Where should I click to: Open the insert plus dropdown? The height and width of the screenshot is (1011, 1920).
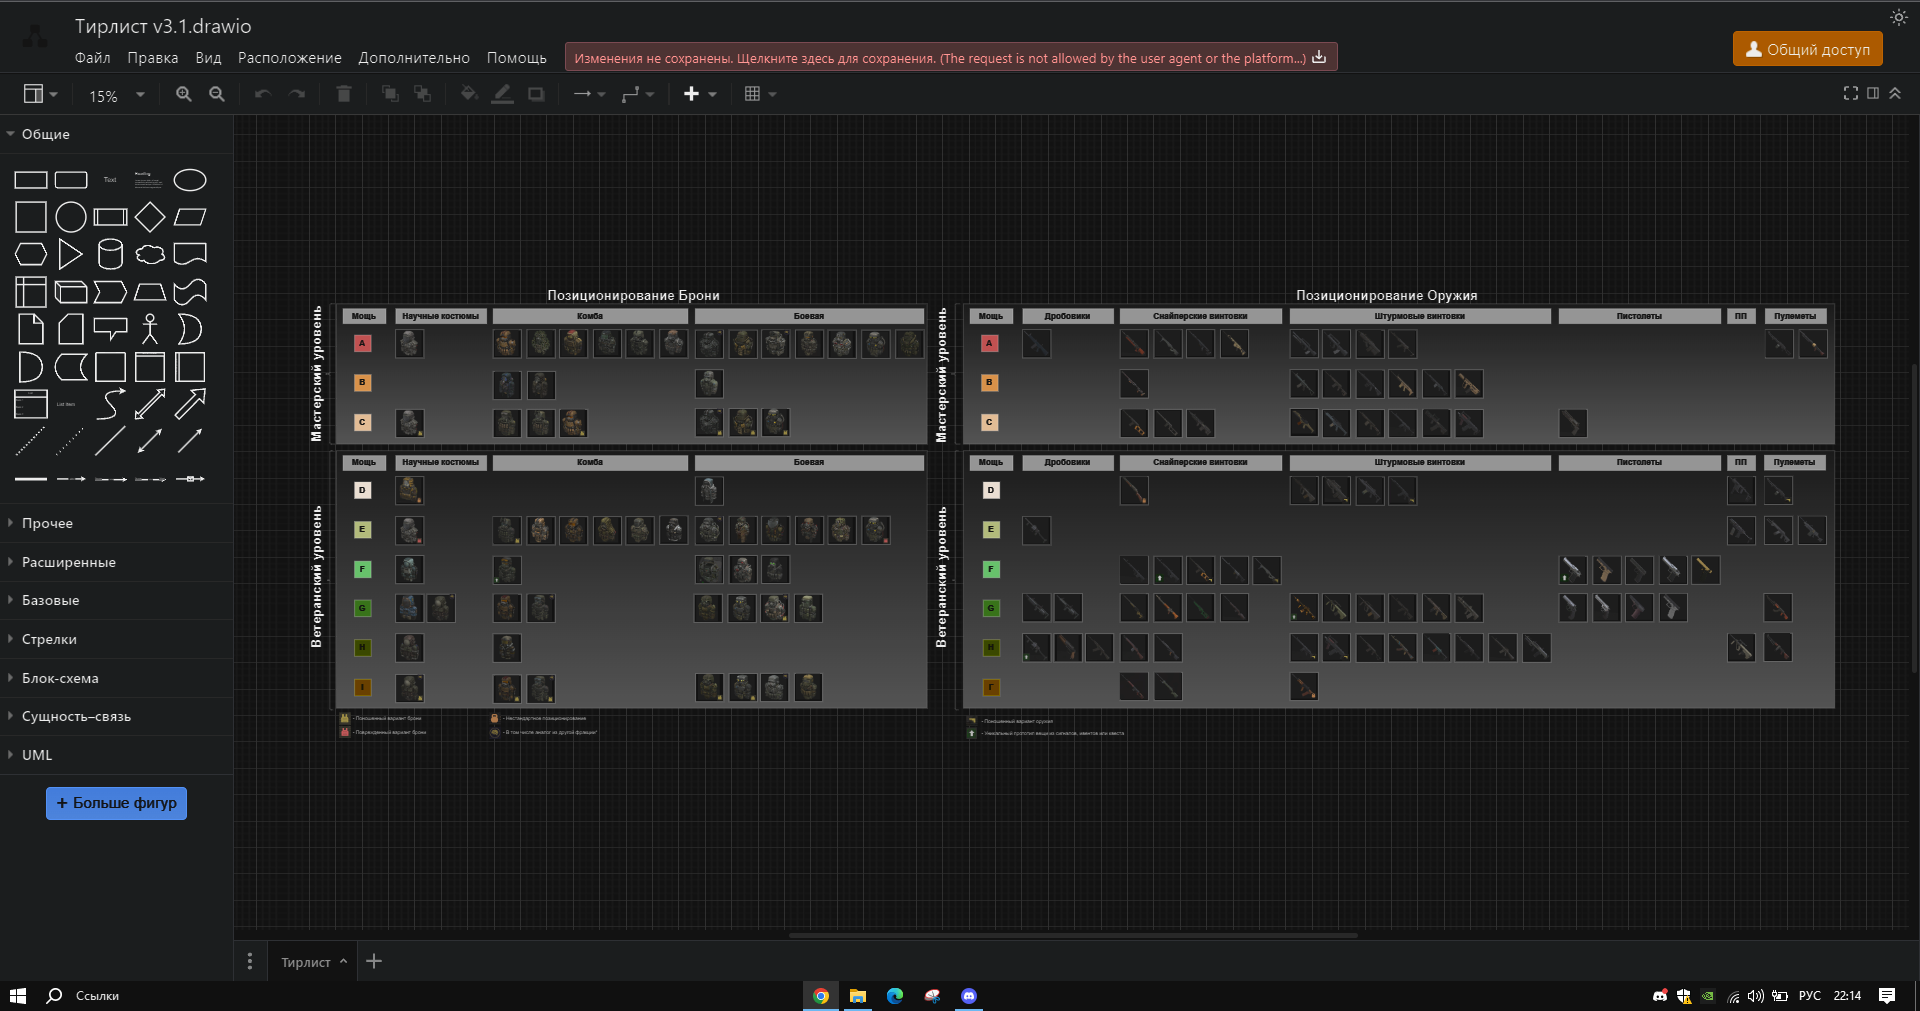click(x=700, y=94)
